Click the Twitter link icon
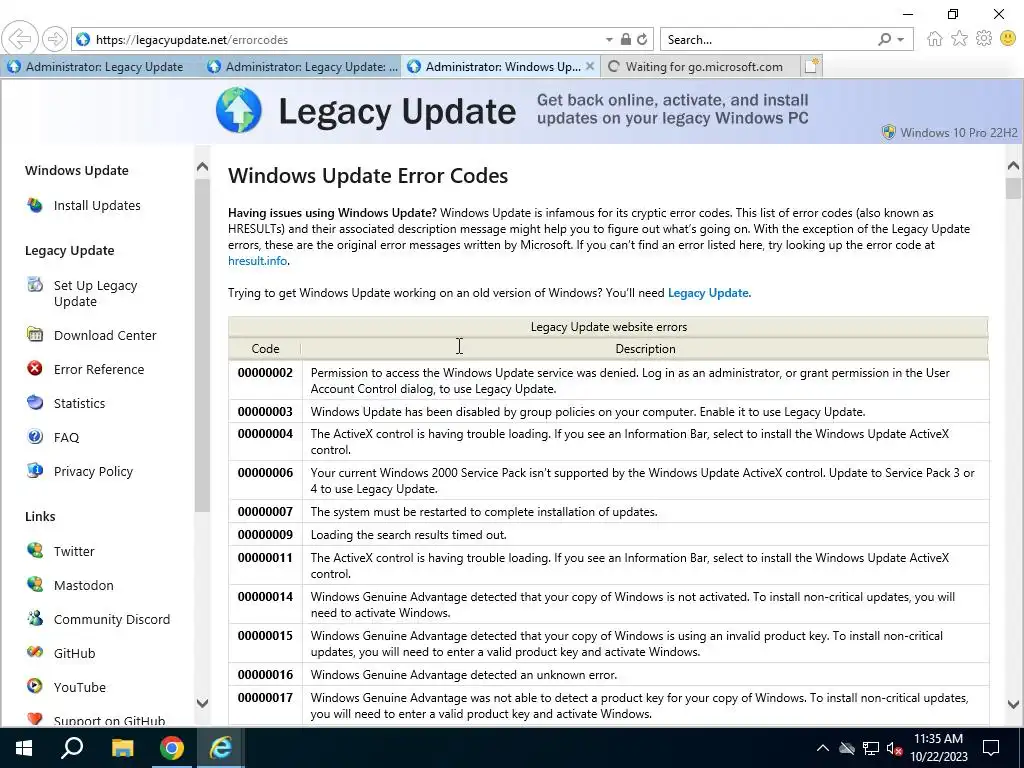 pyautogui.click(x=35, y=550)
